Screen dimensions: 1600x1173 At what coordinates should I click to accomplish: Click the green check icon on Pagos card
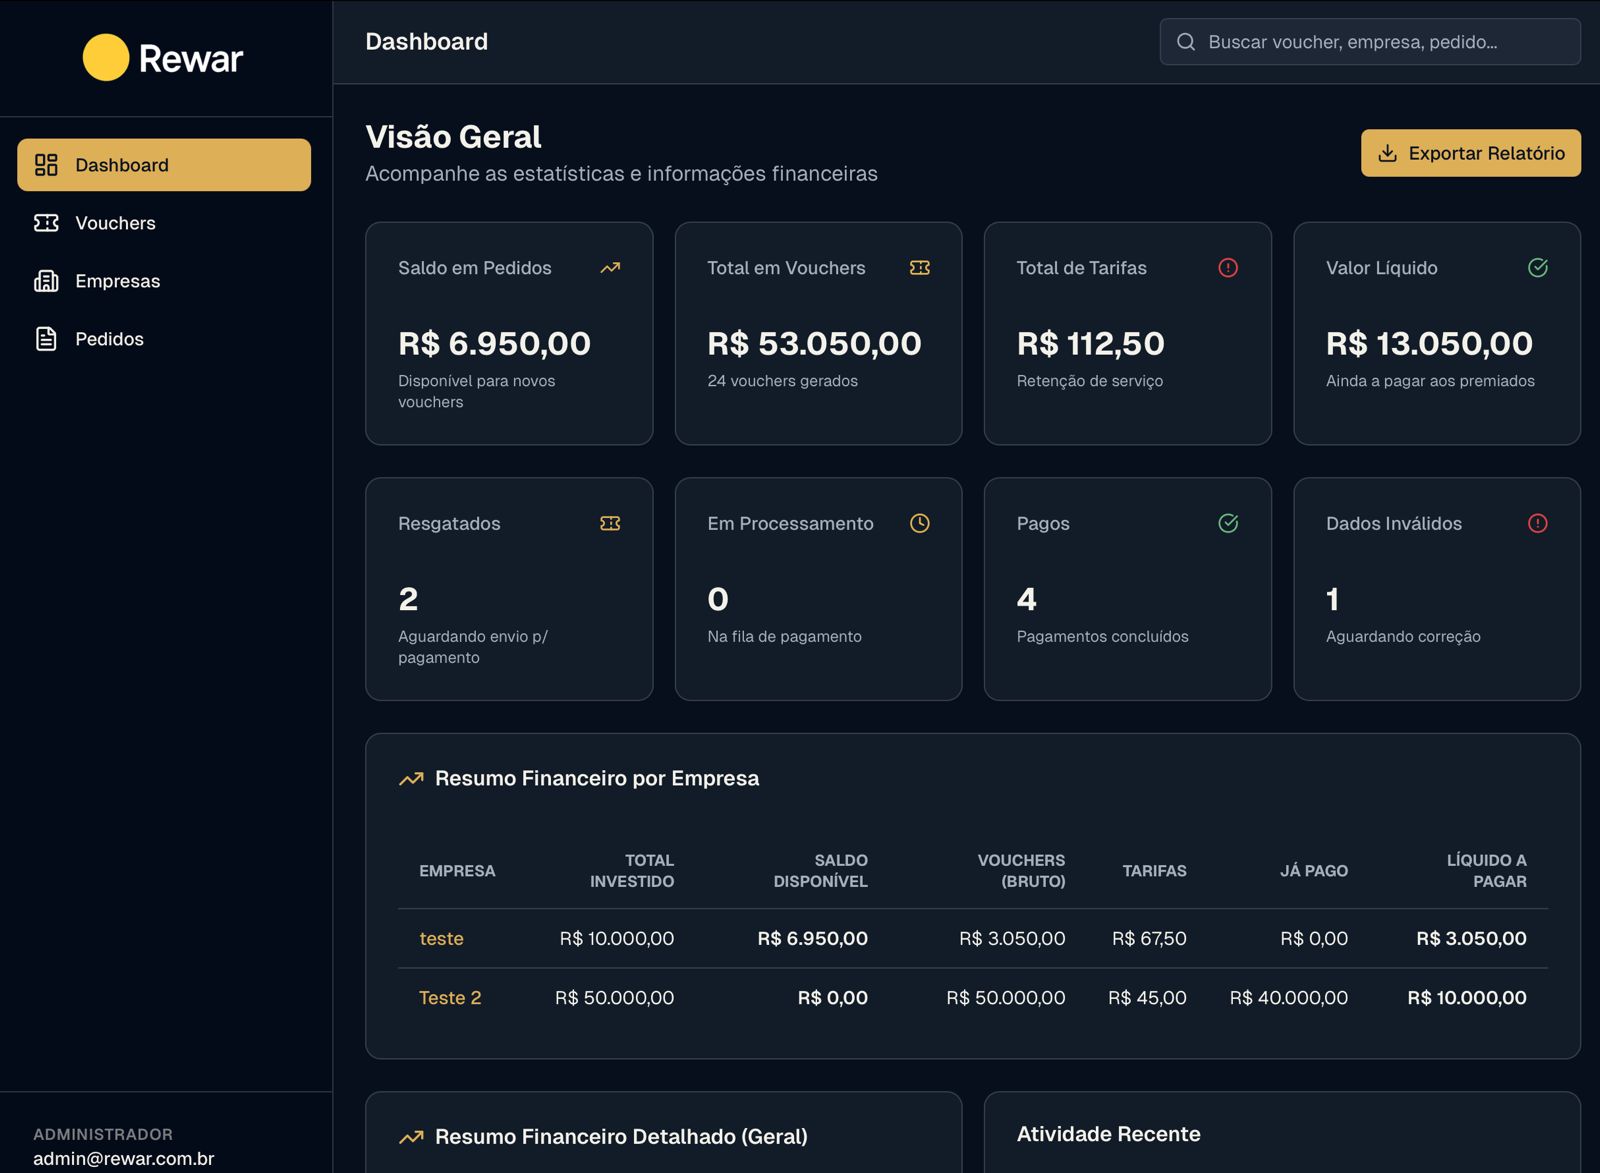pyautogui.click(x=1228, y=522)
